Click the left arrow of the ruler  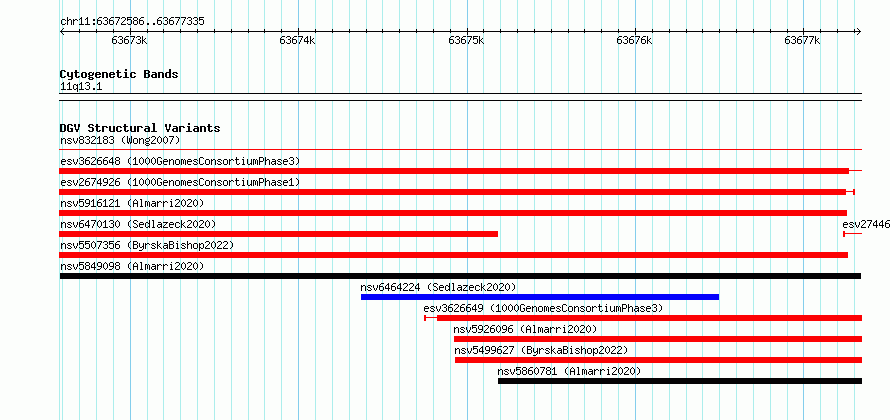coord(62,31)
